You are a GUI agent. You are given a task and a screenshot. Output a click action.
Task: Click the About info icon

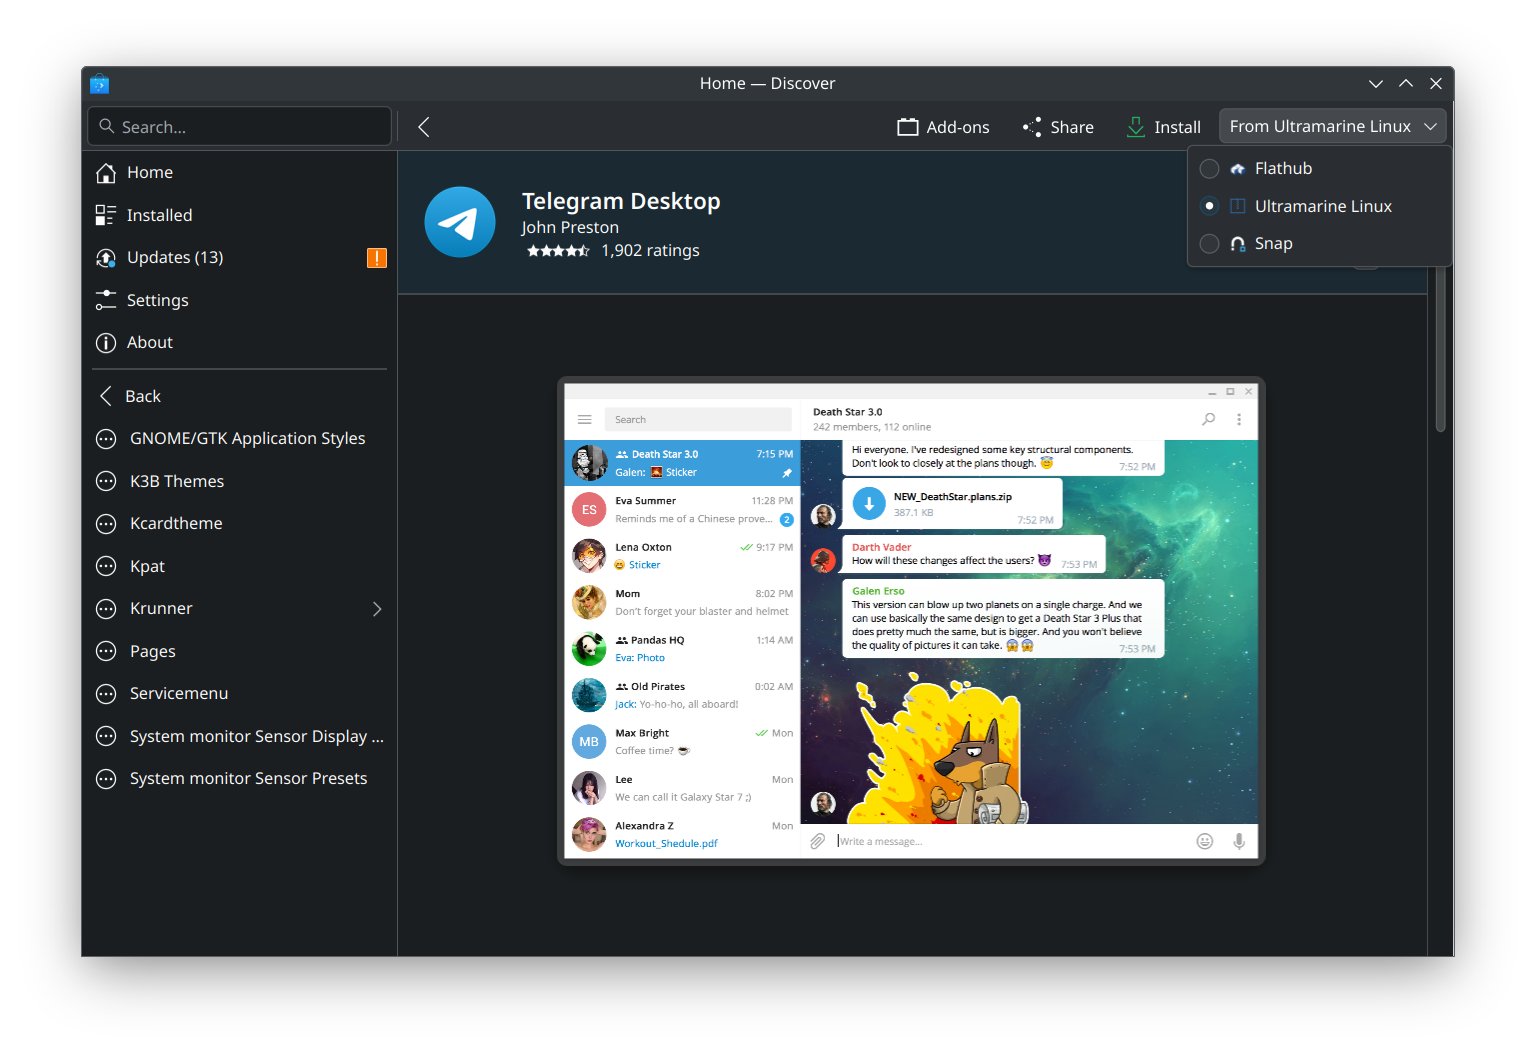pos(106,343)
